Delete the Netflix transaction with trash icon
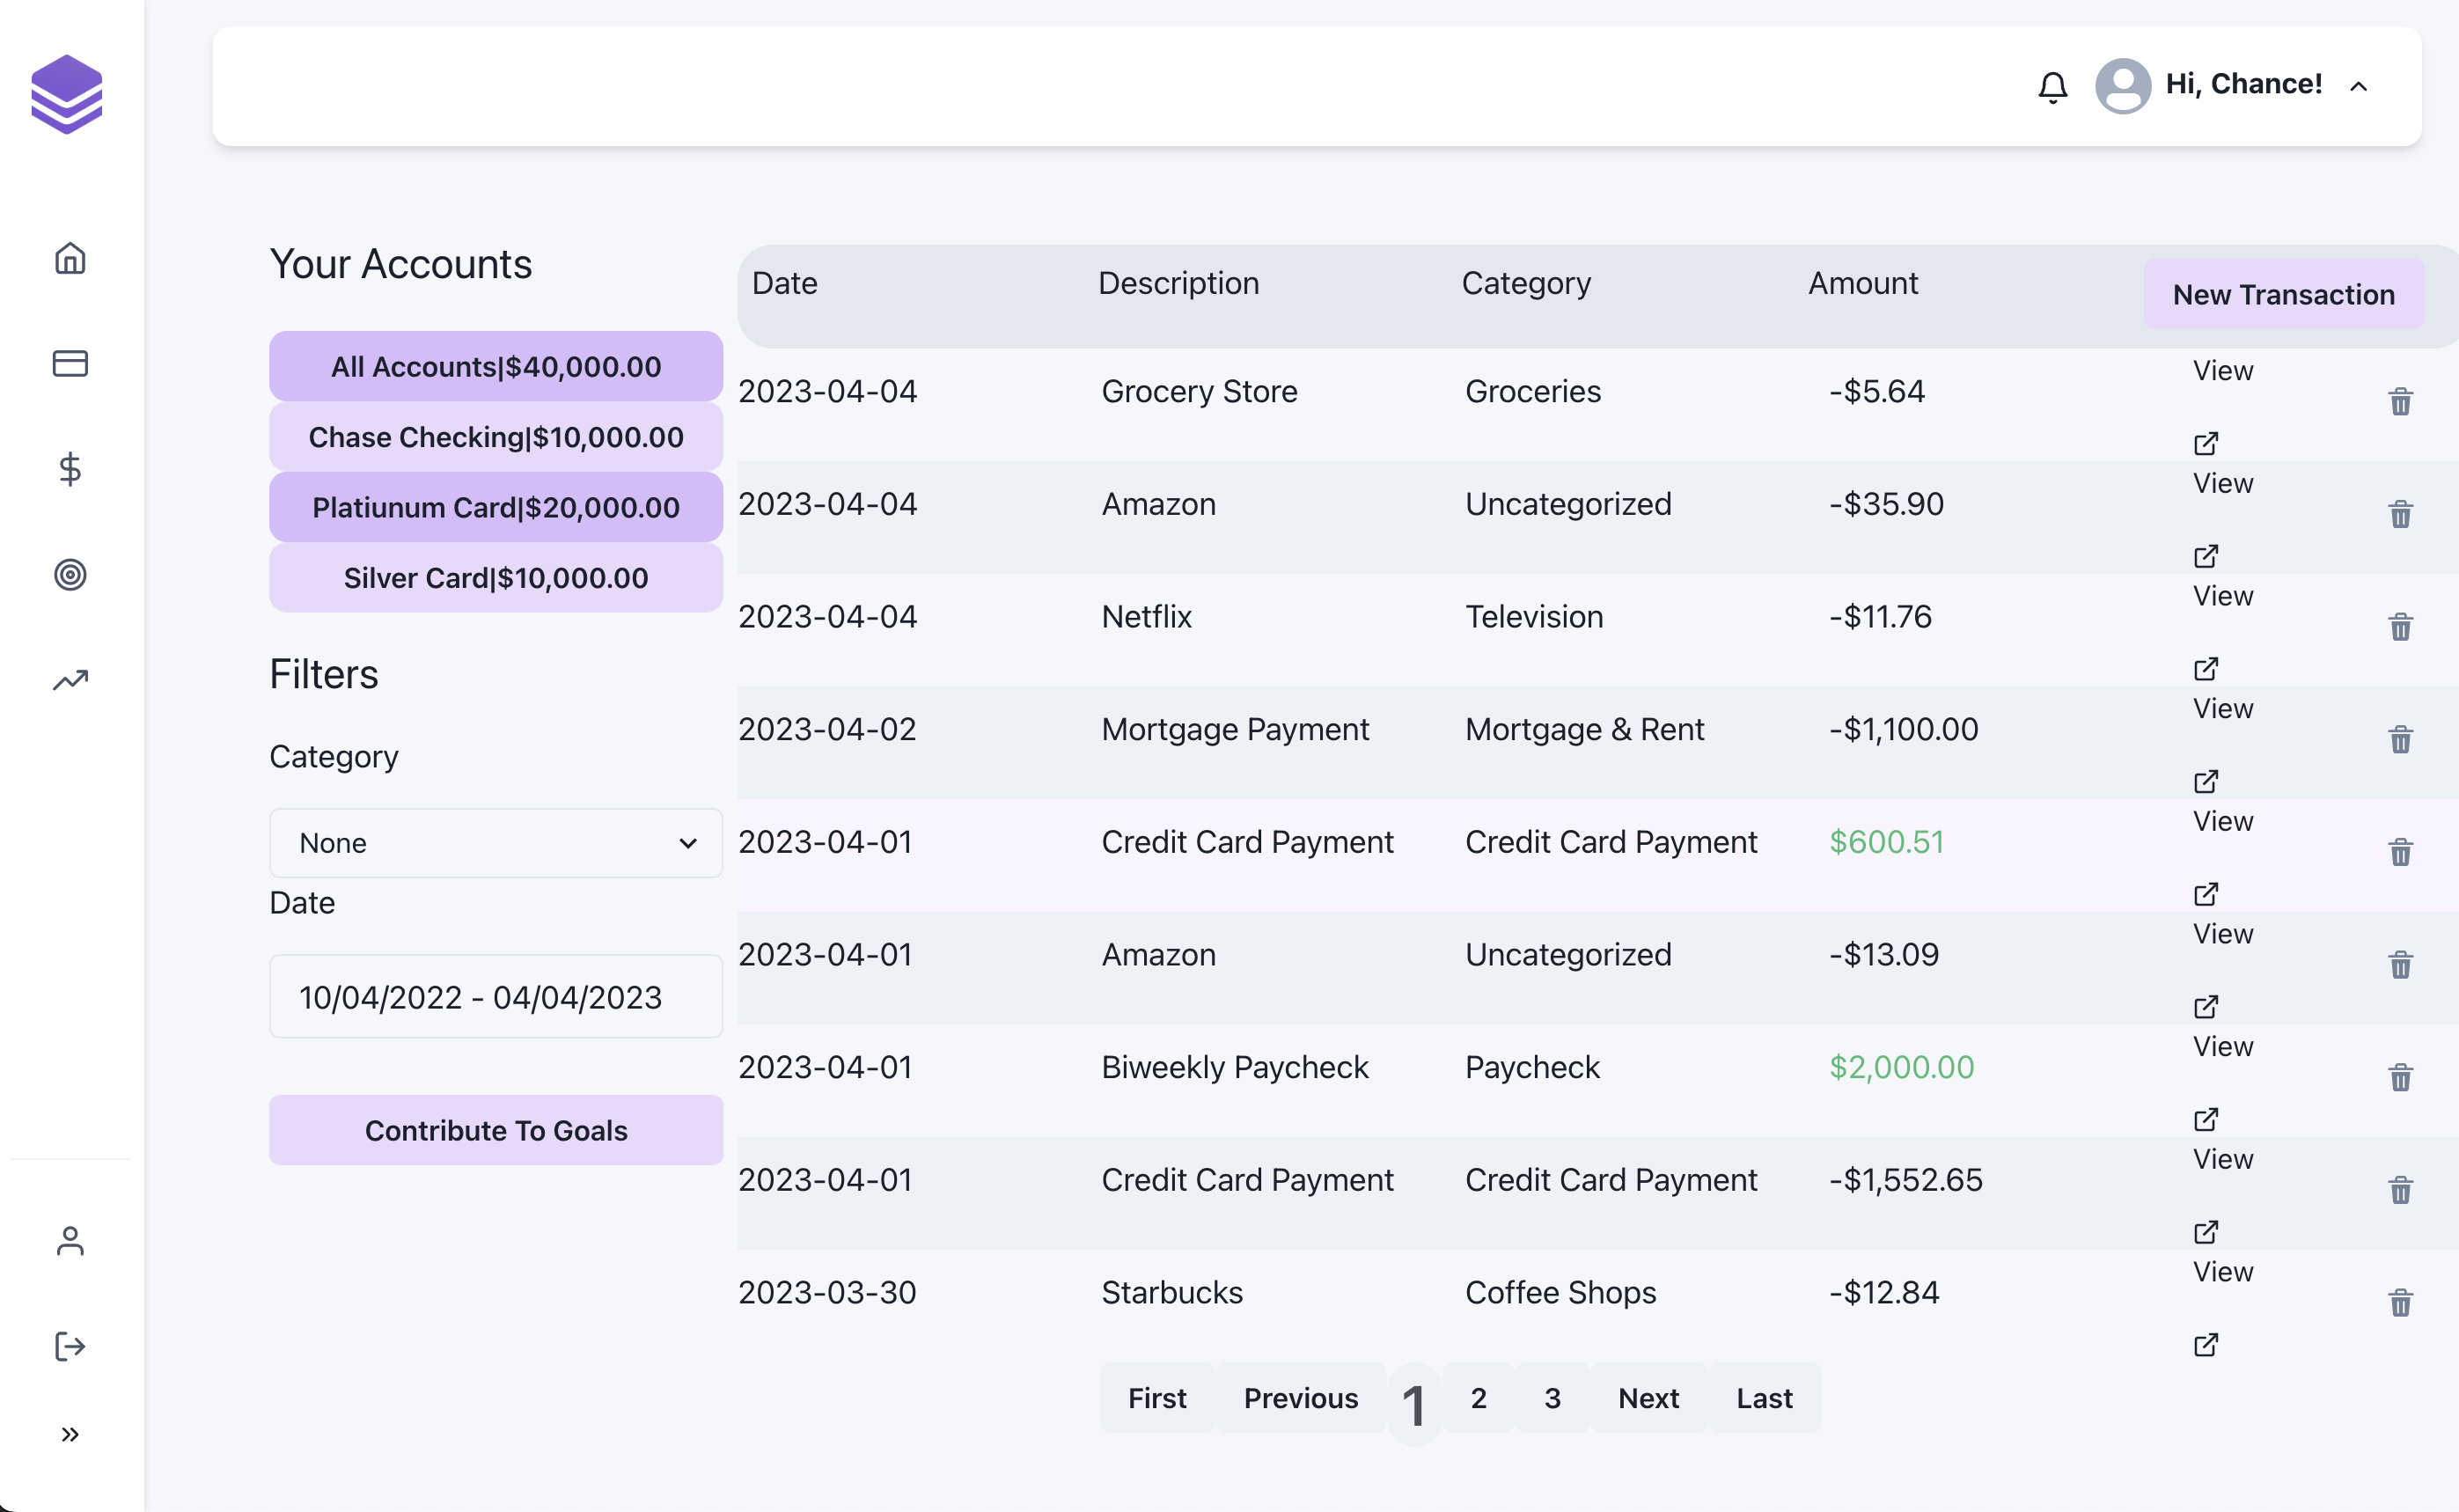 (2400, 627)
